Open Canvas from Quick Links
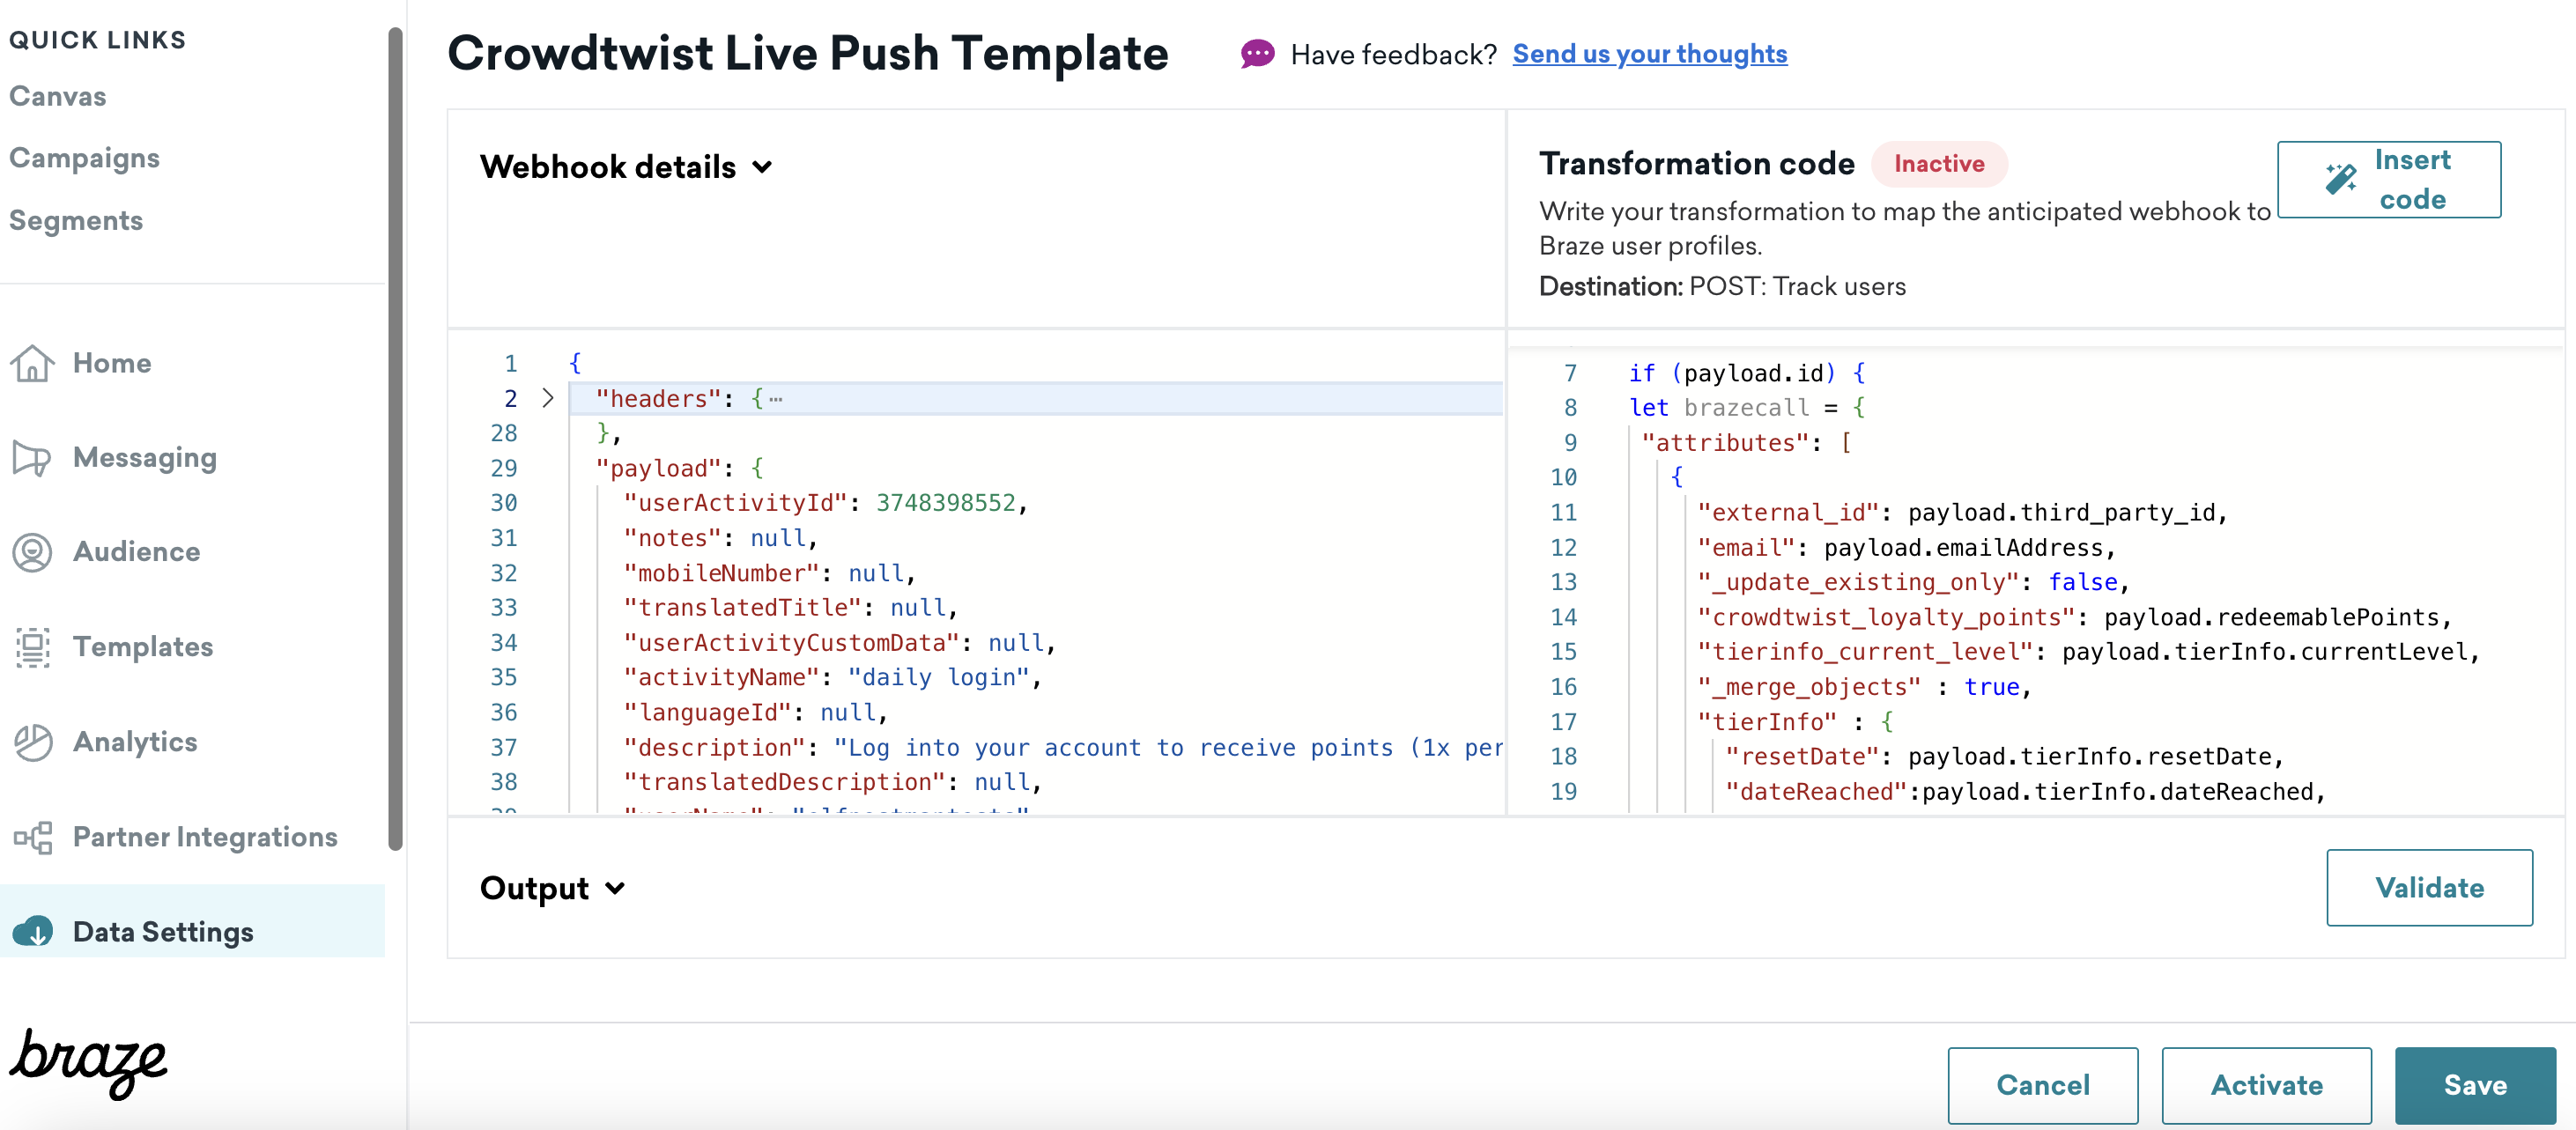 click(57, 96)
